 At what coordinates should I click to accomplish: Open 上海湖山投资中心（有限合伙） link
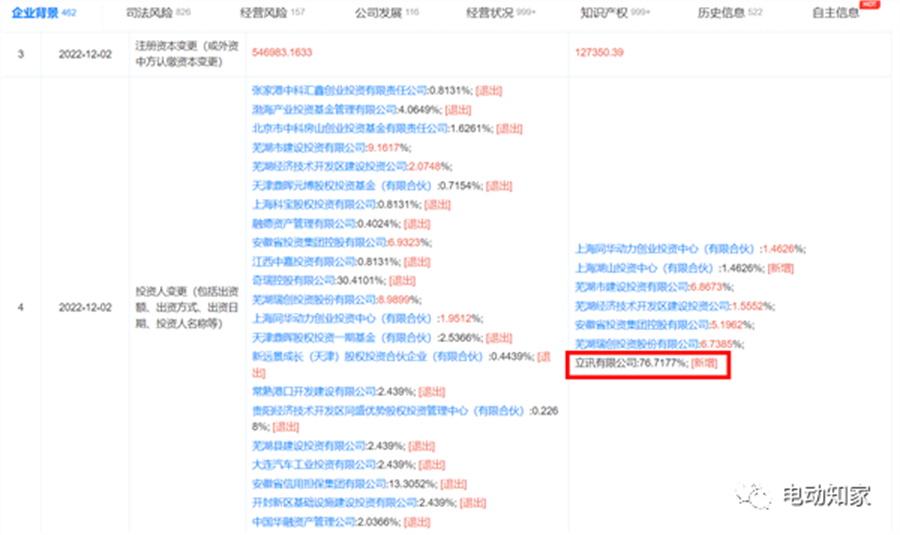click(645, 268)
